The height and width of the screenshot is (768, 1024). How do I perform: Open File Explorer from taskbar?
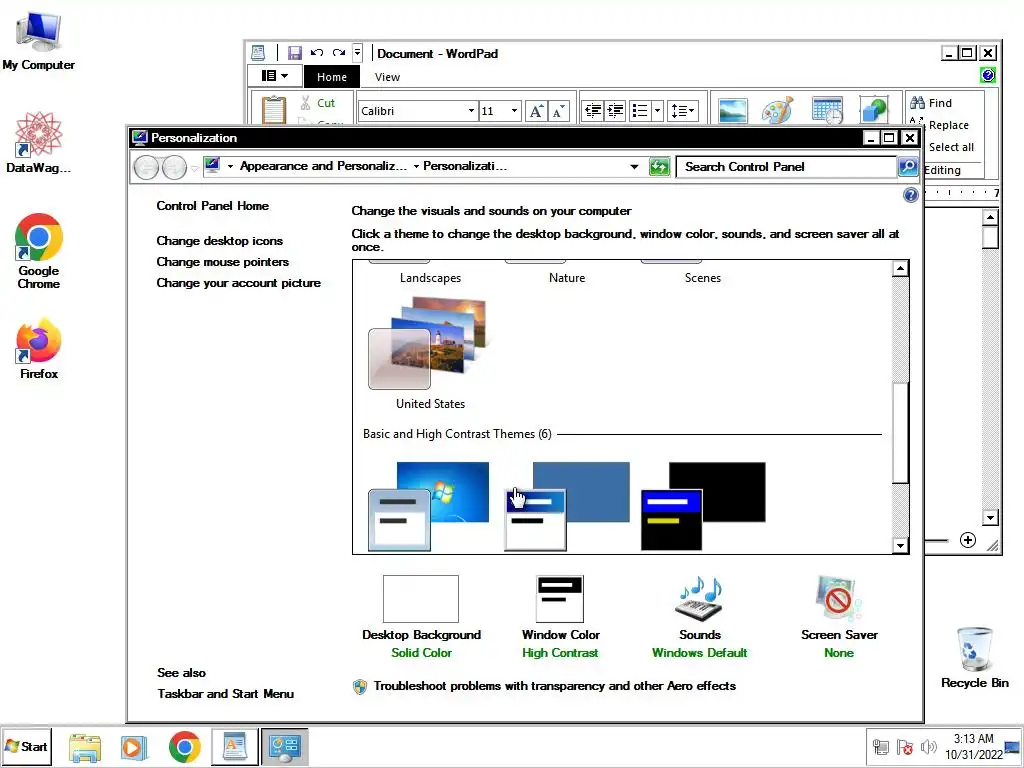85,747
